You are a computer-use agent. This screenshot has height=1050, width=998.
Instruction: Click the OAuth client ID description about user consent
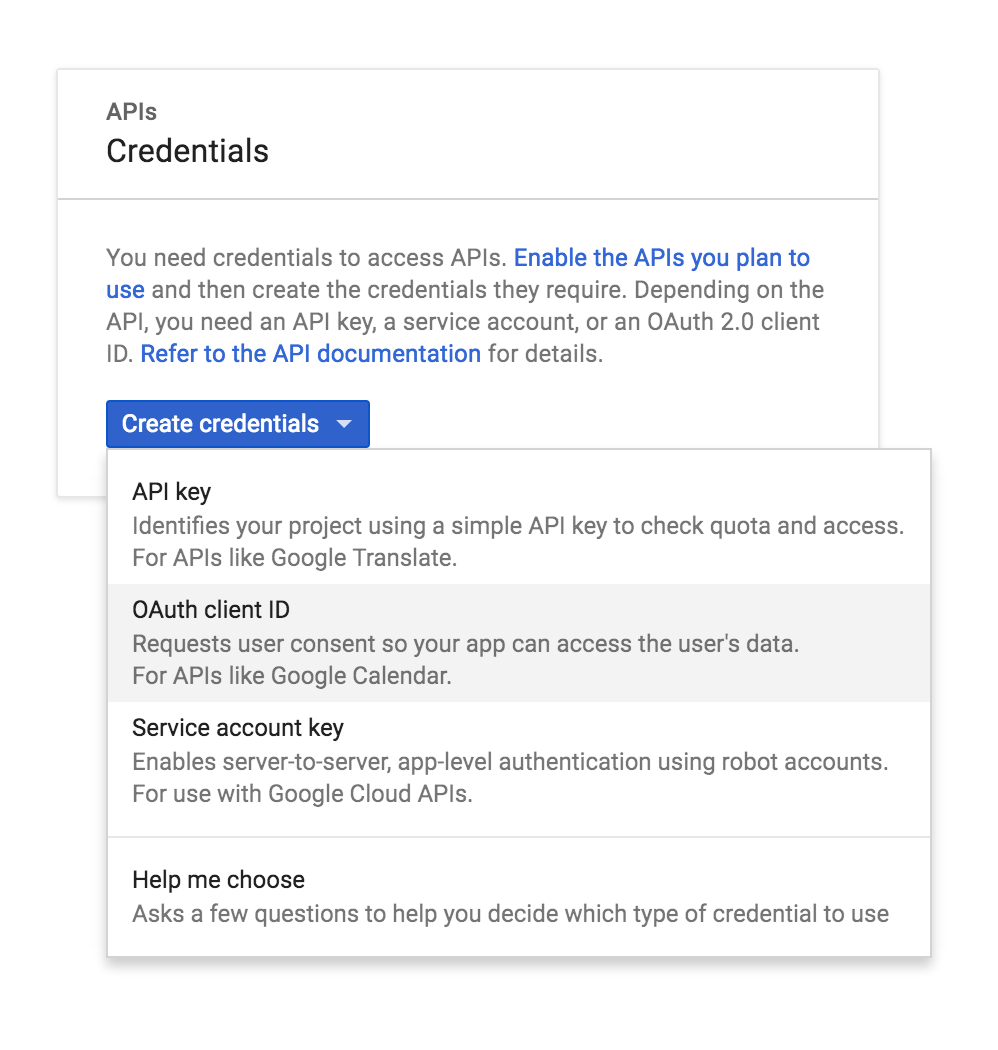(x=466, y=644)
